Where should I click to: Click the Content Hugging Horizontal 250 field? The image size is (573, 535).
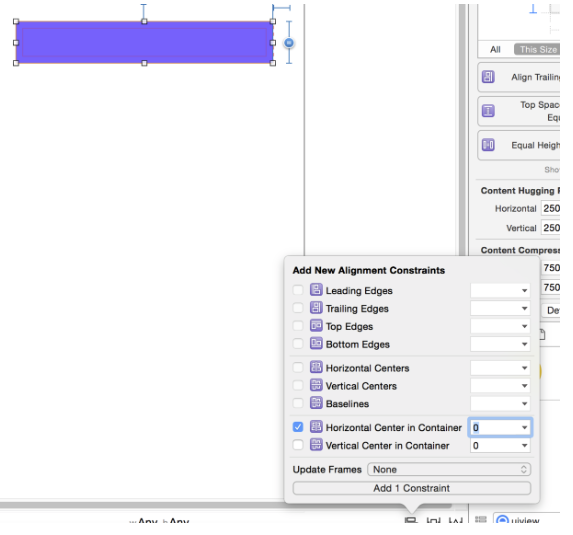click(x=551, y=208)
